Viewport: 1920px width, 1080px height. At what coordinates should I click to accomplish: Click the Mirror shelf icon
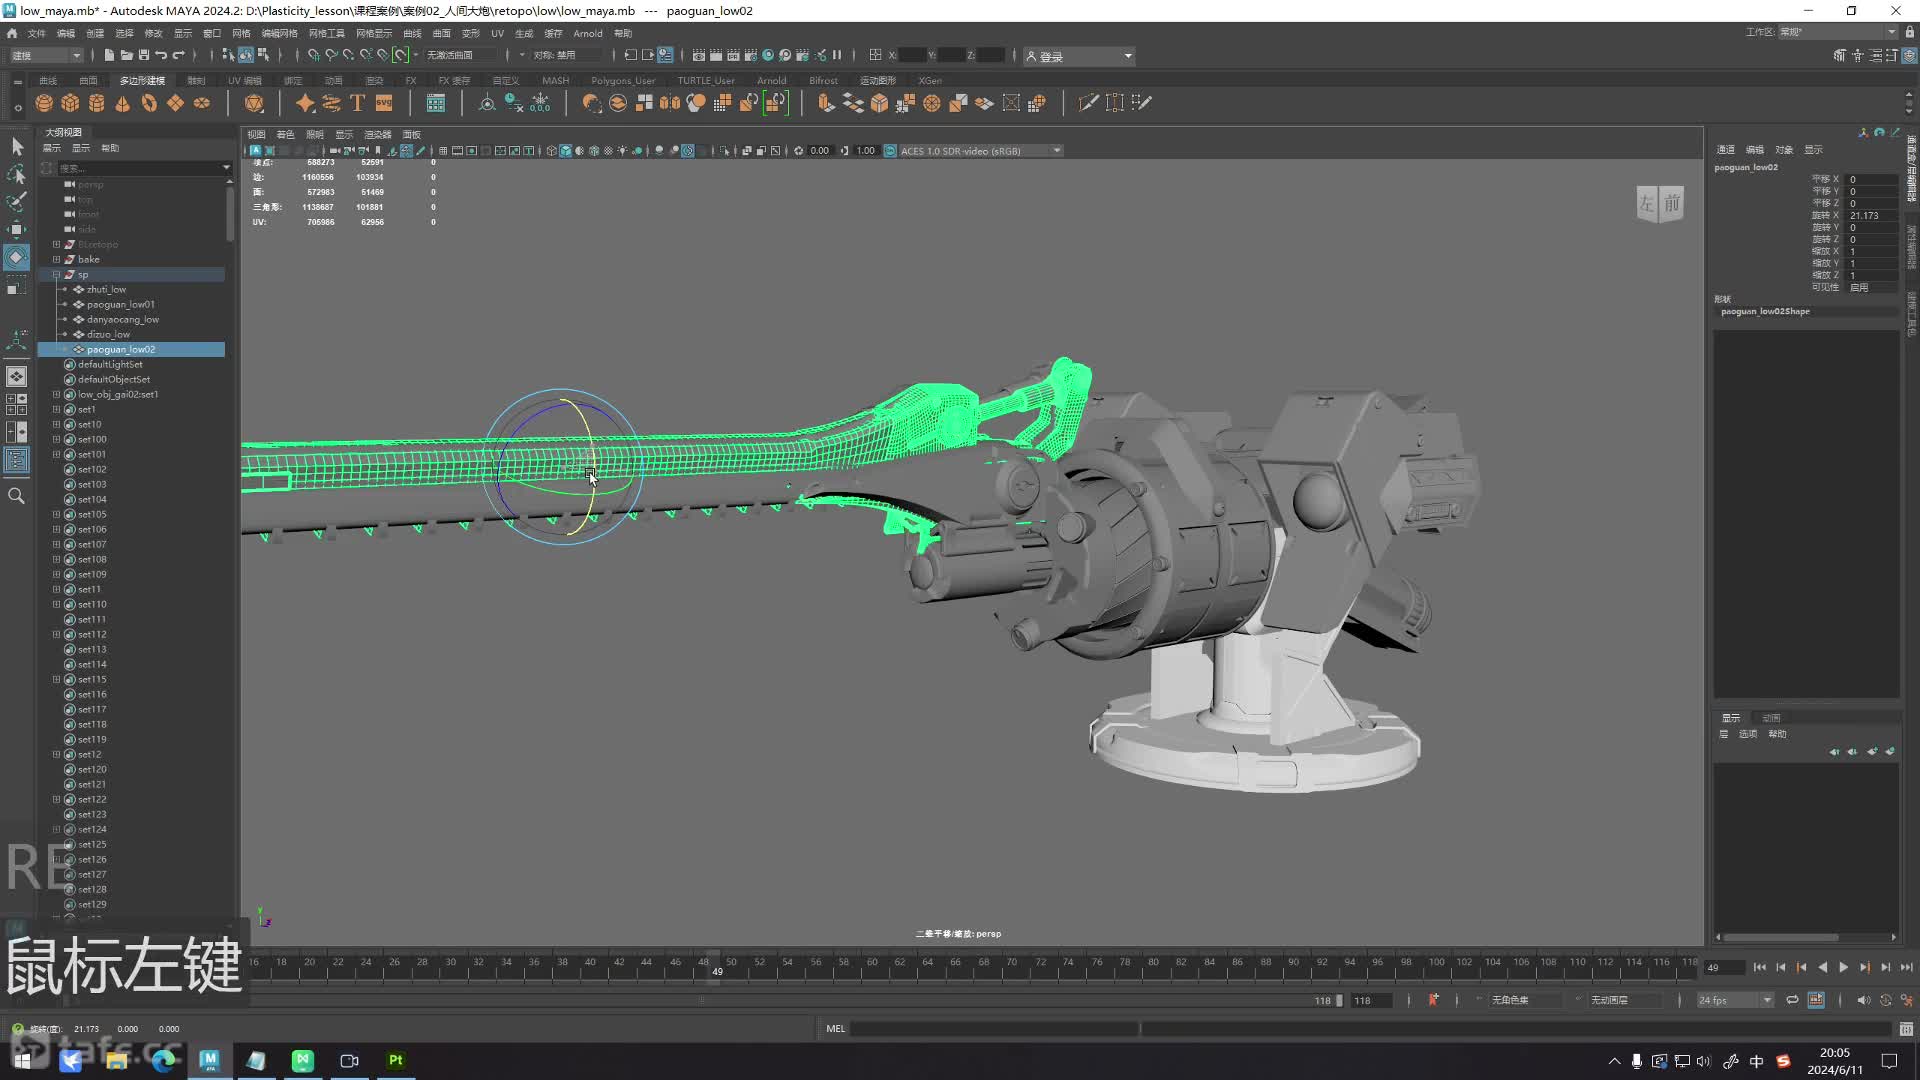tap(670, 103)
